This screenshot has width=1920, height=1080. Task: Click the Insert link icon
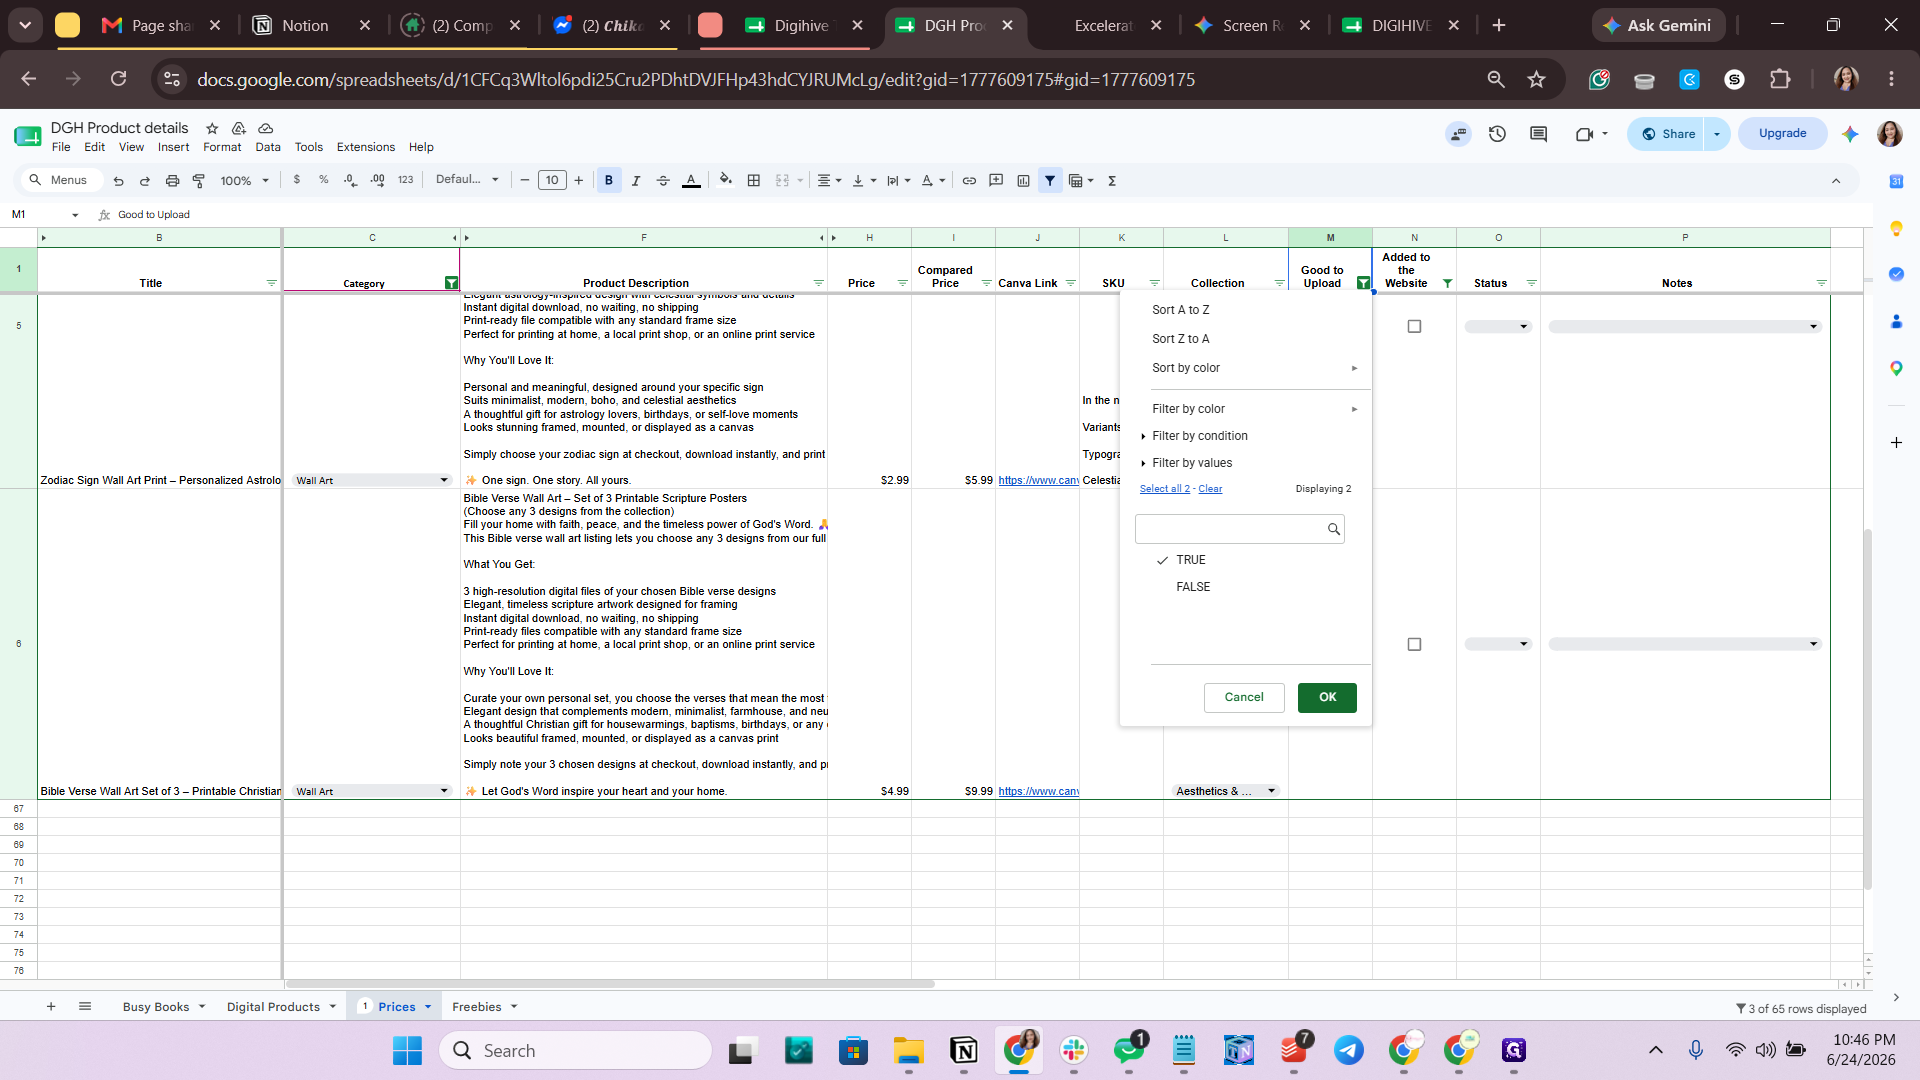(969, 181)
